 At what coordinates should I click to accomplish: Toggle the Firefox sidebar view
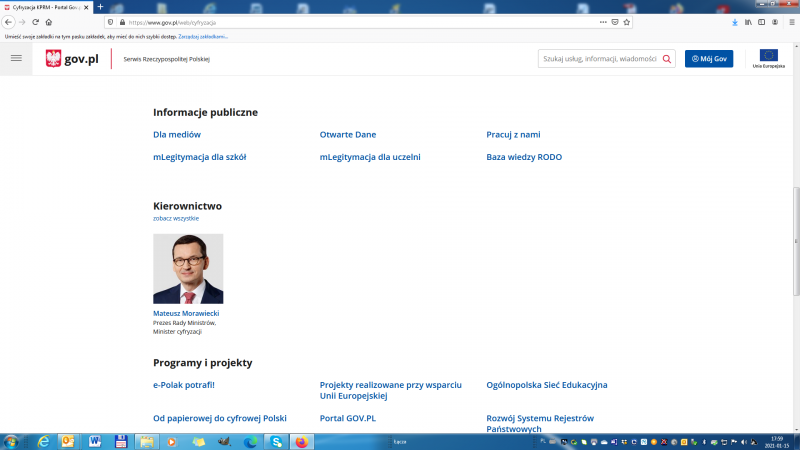point(762,21)
